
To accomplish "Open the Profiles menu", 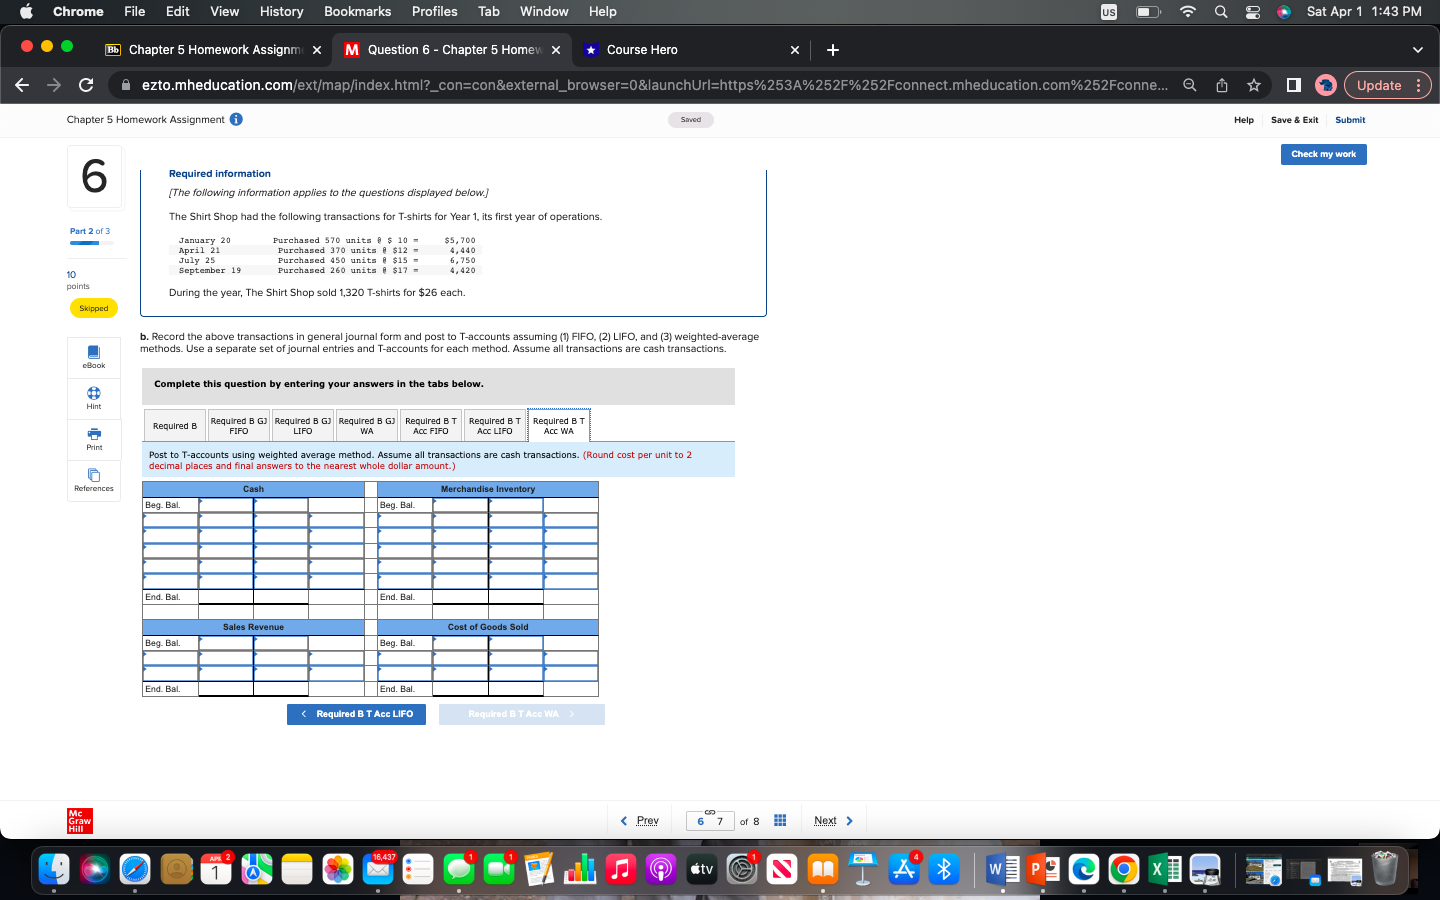I will 434,12.
